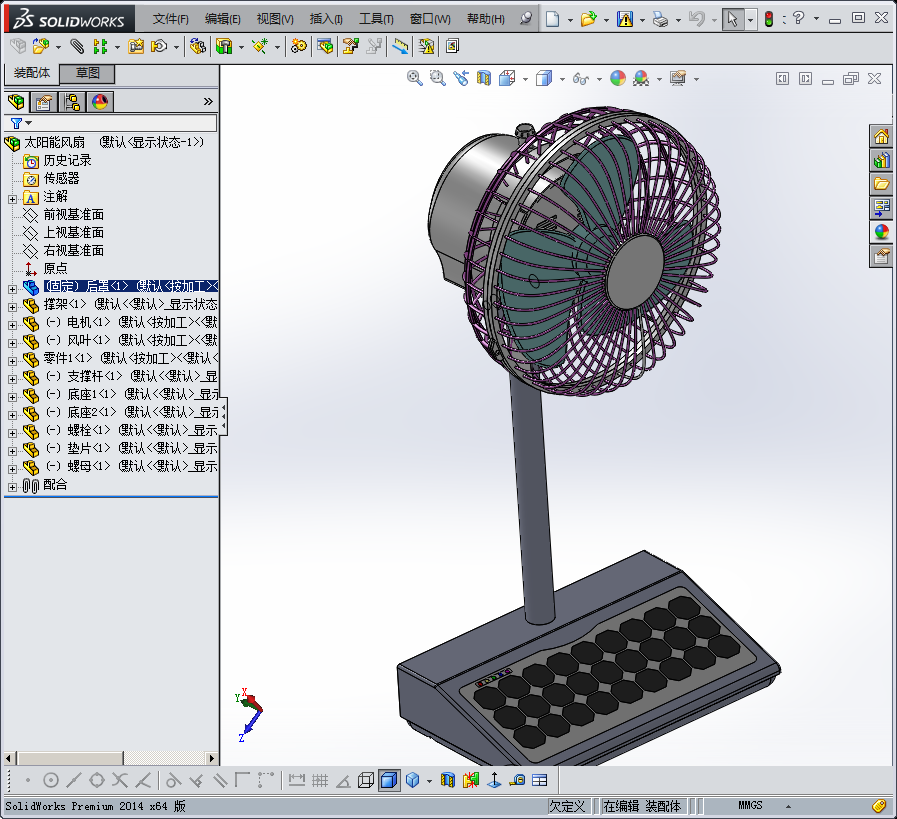Open the View Orientation dropdown arrow
The width and height of the screenshot is (897, 819).
525,79
